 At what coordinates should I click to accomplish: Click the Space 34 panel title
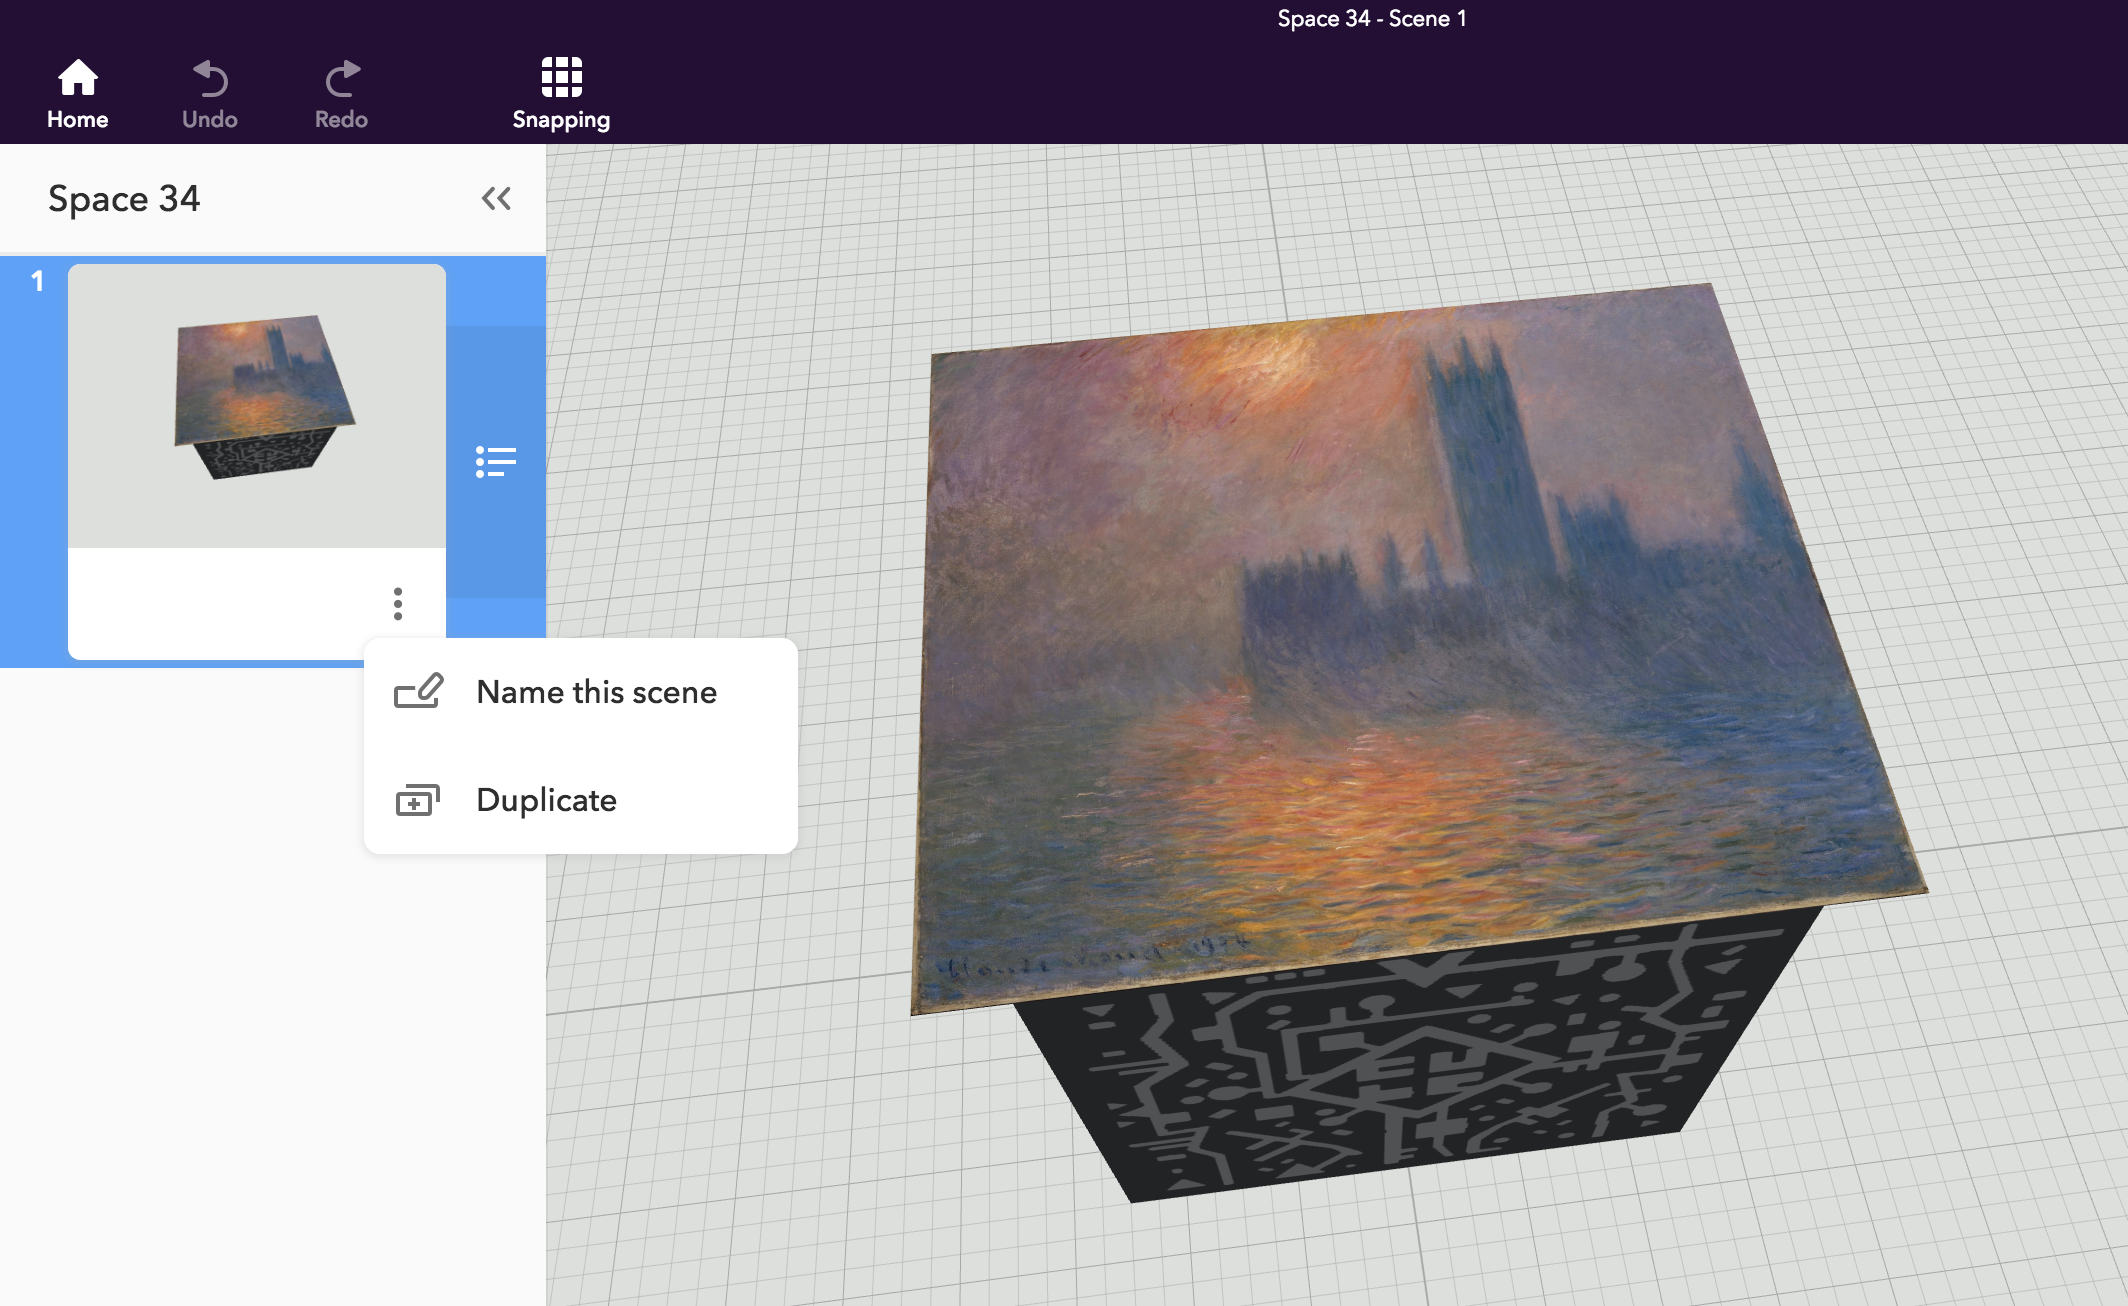(124, 199)
